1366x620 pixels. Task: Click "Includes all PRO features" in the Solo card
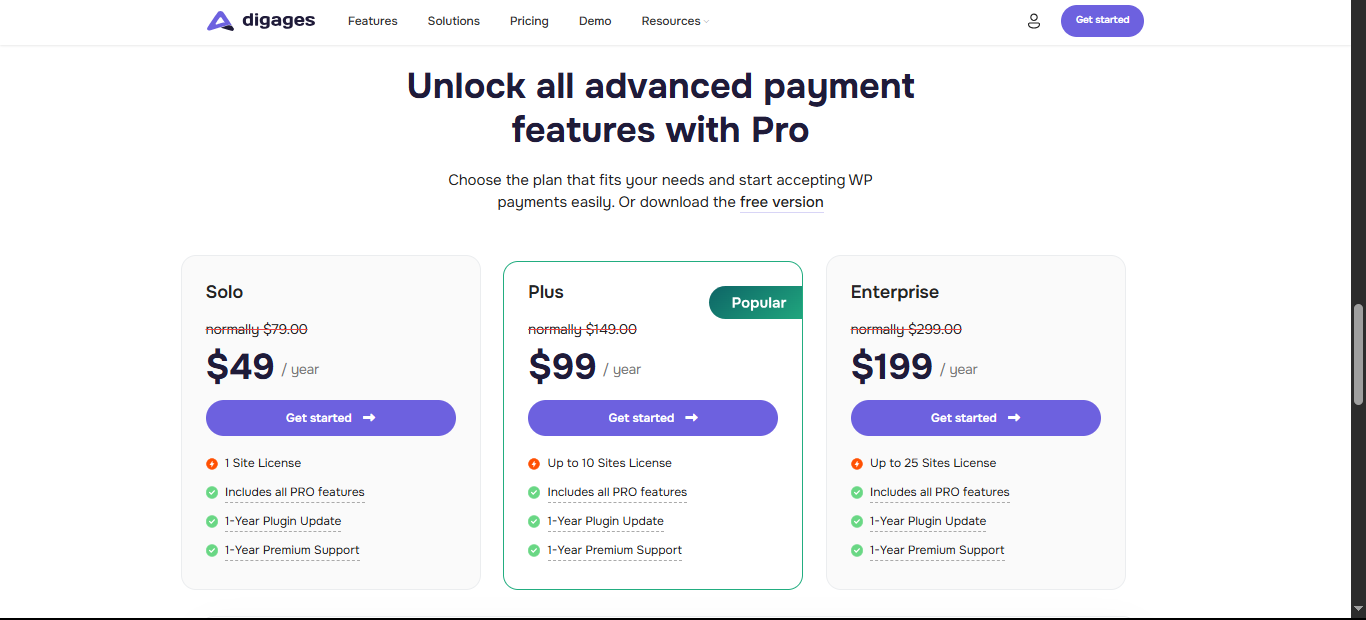click(x=295, y=492)
